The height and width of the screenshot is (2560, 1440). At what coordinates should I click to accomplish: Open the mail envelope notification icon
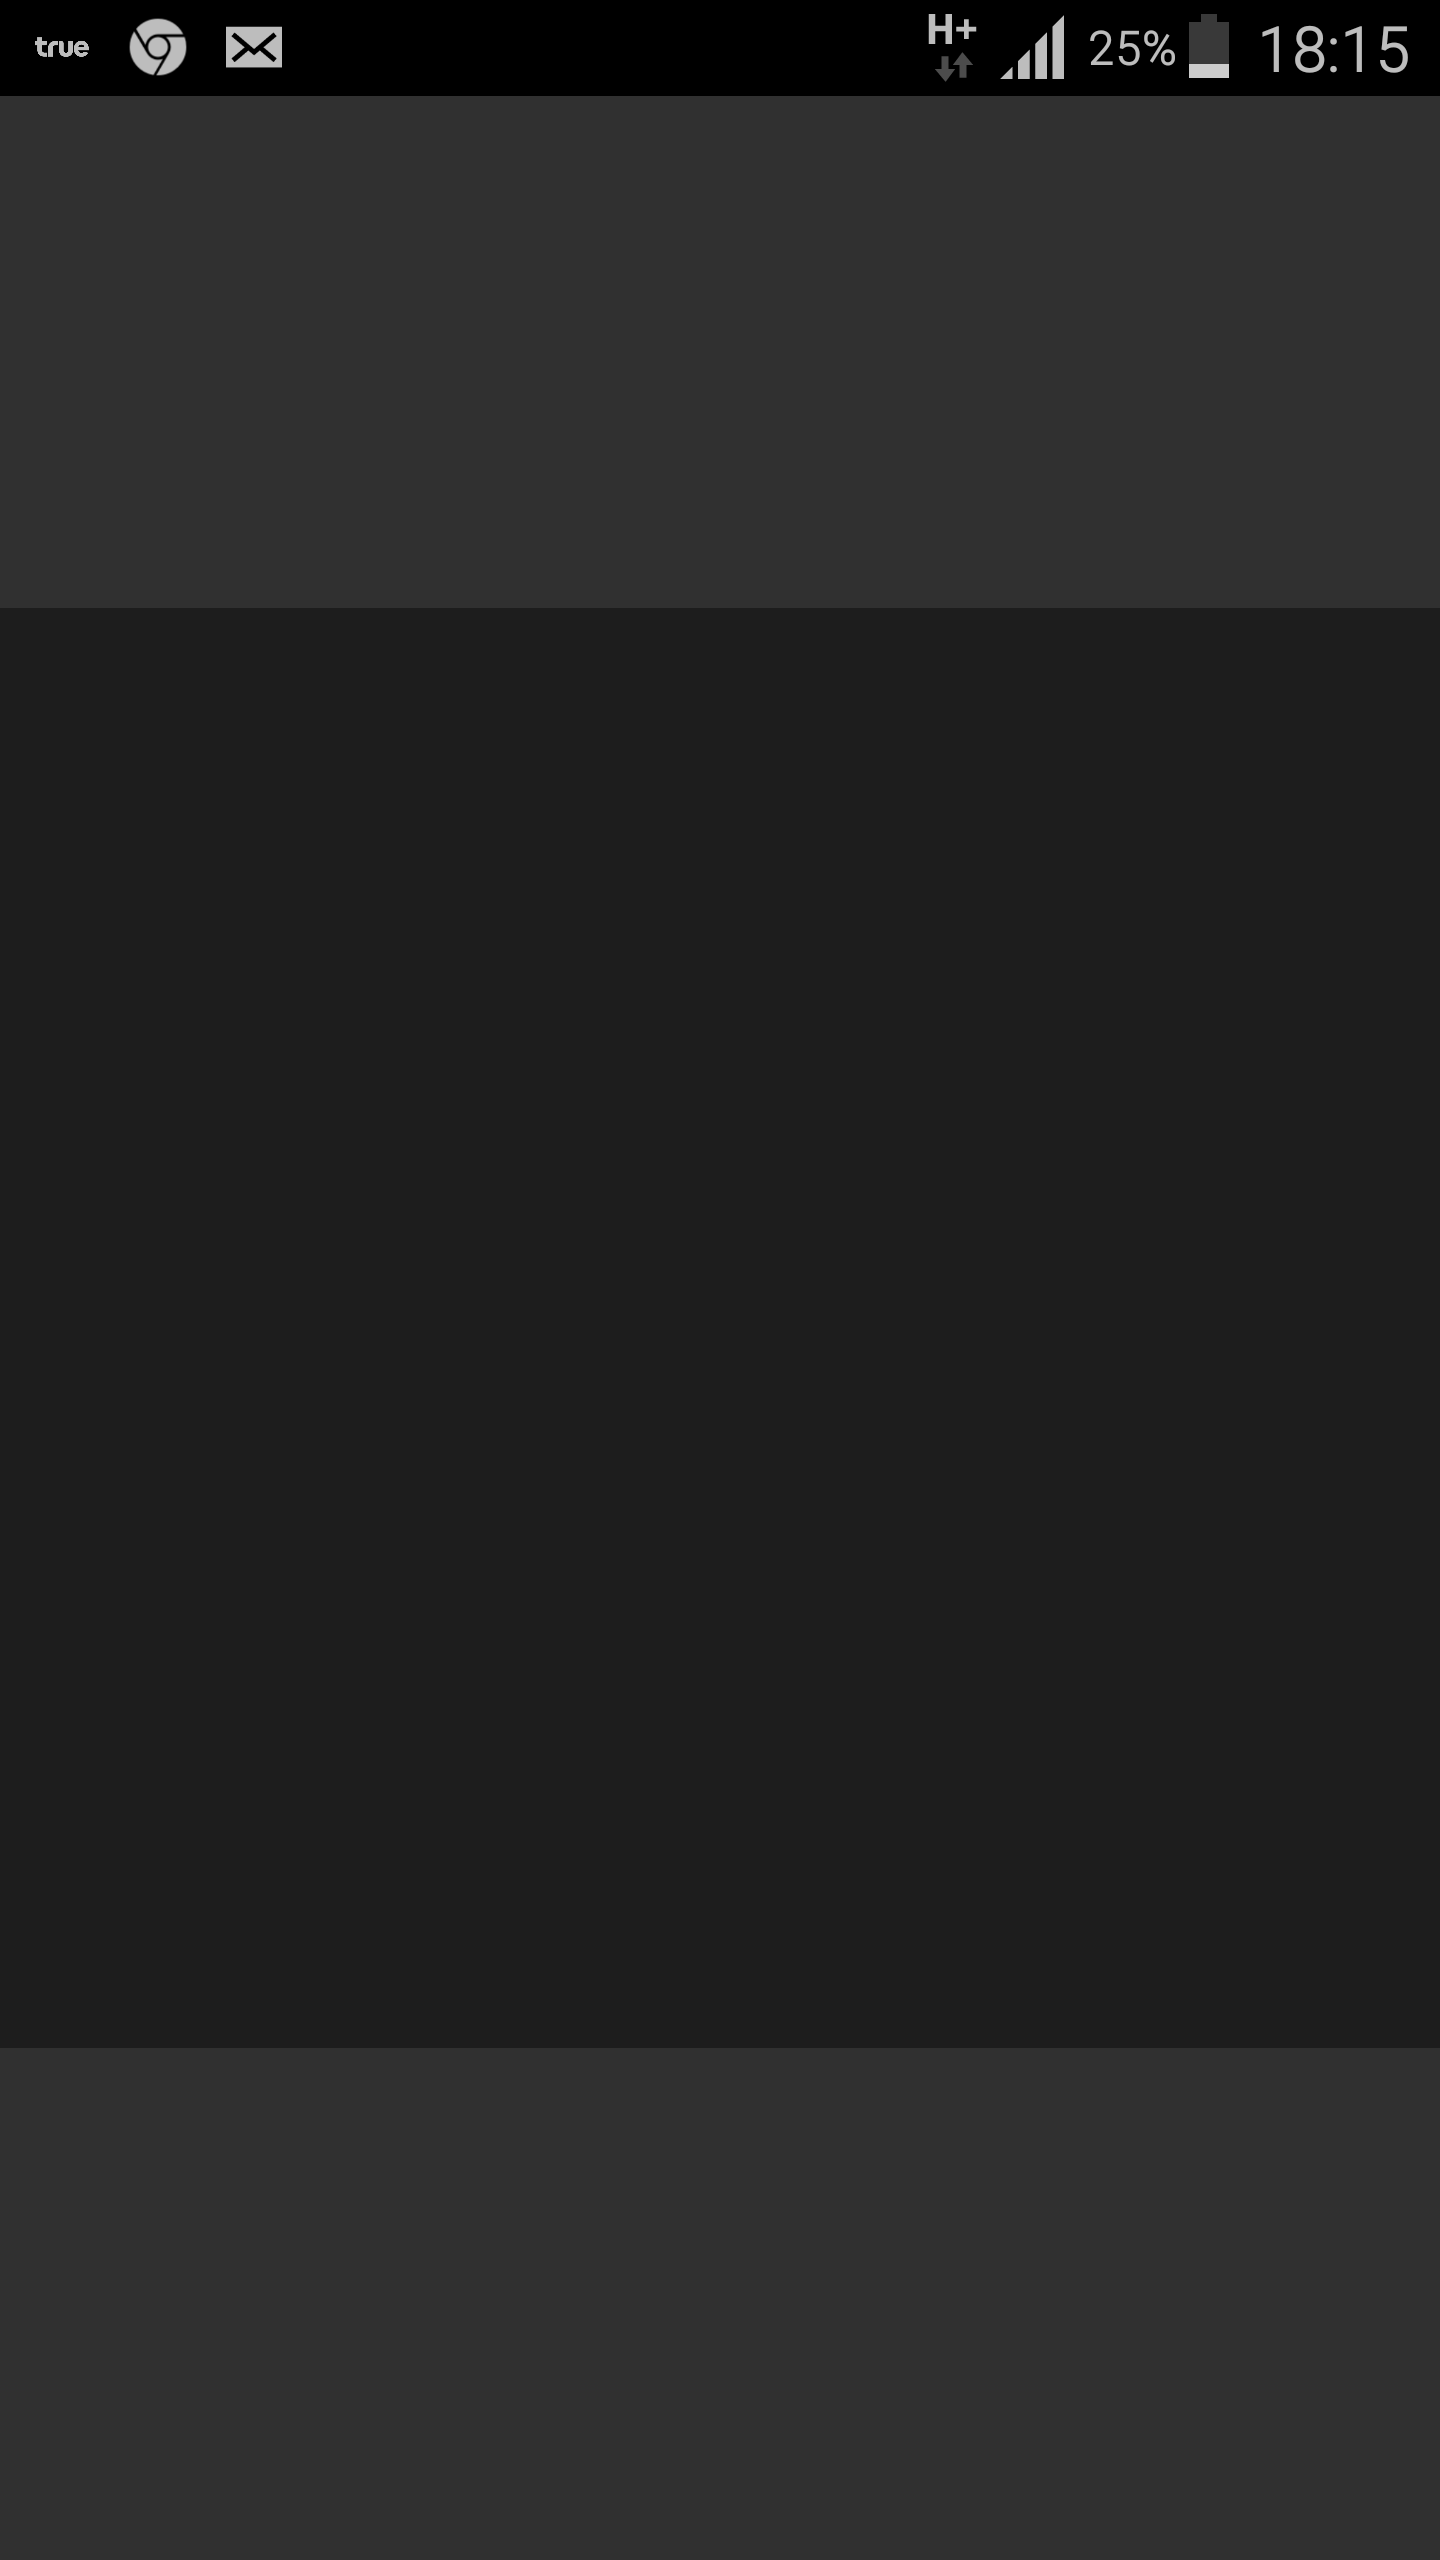tap(254, 47)
